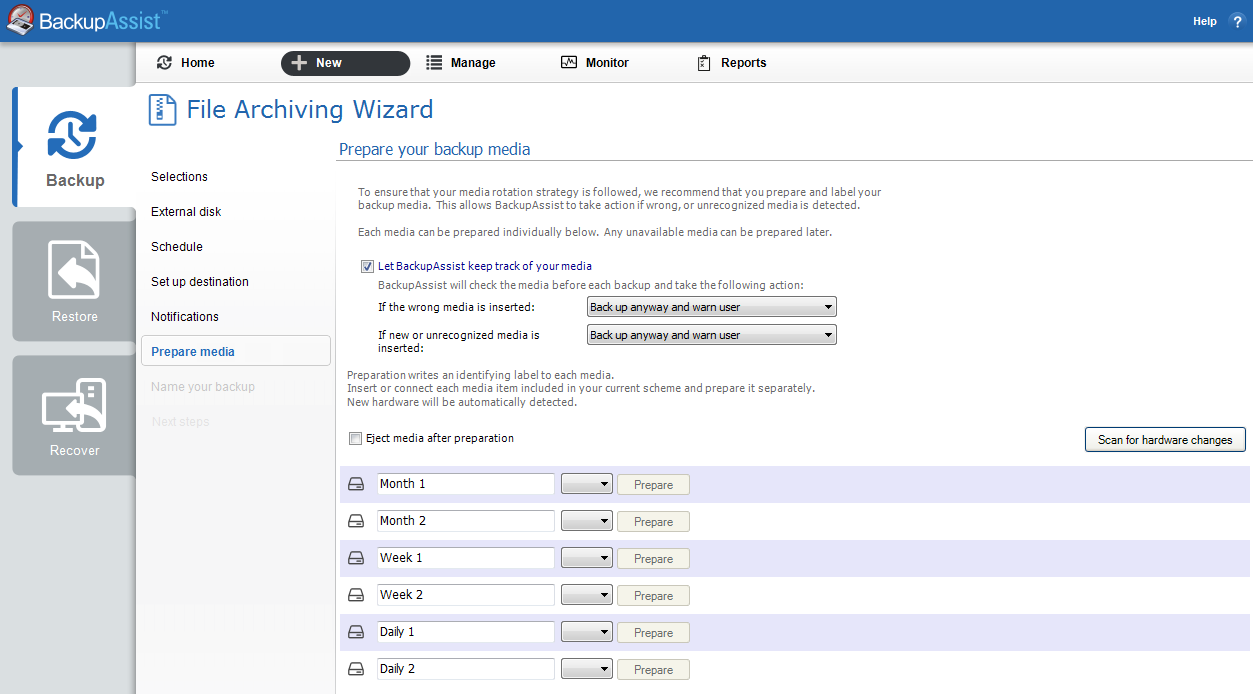Open the Reports tab
This screenshot has height=694, width=1253.
(731, 63)
